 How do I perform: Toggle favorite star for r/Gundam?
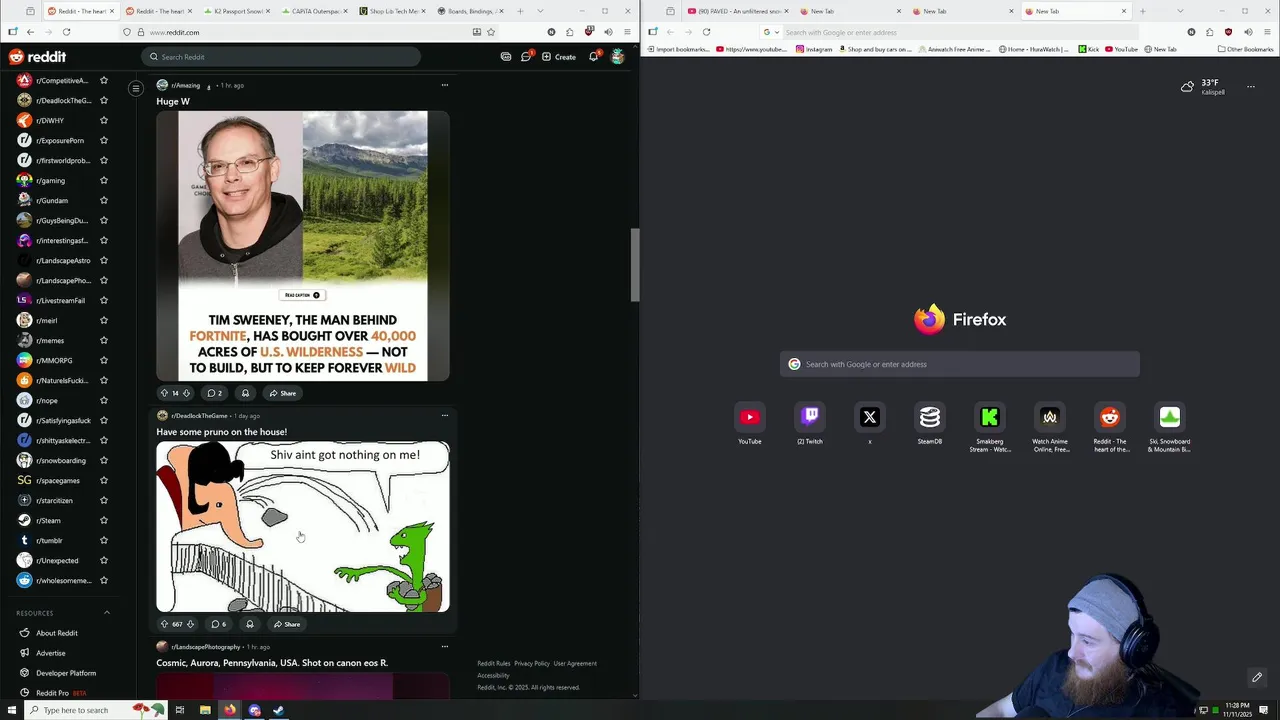point(104,200)
